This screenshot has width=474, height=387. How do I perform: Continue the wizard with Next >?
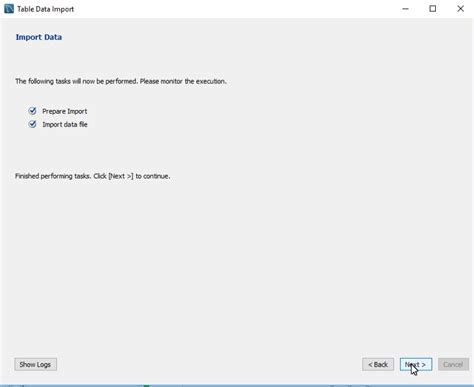click(x=416, y=364)
